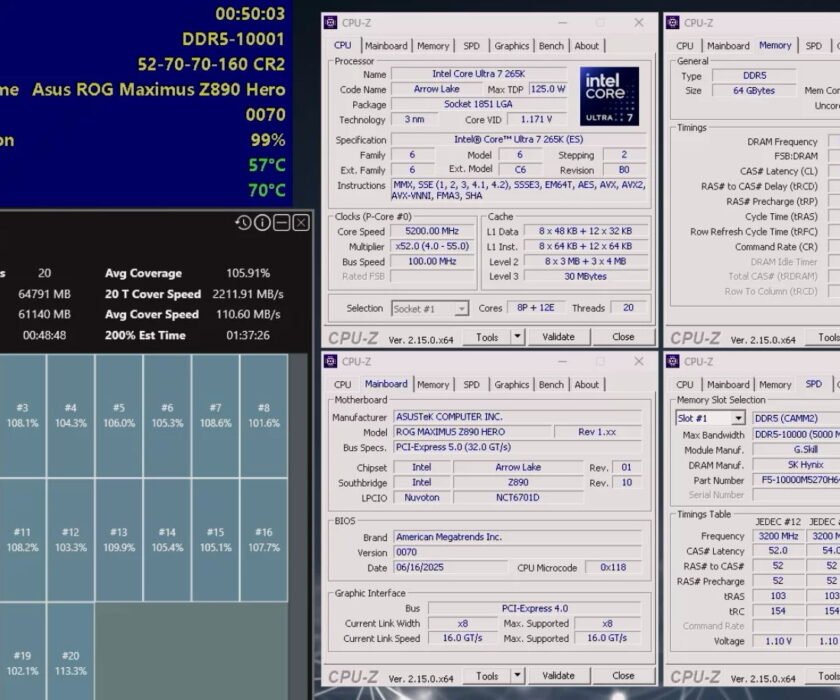
Task: Switch to the Mainboard tab in the Processor window
Action: click(386, 46)
